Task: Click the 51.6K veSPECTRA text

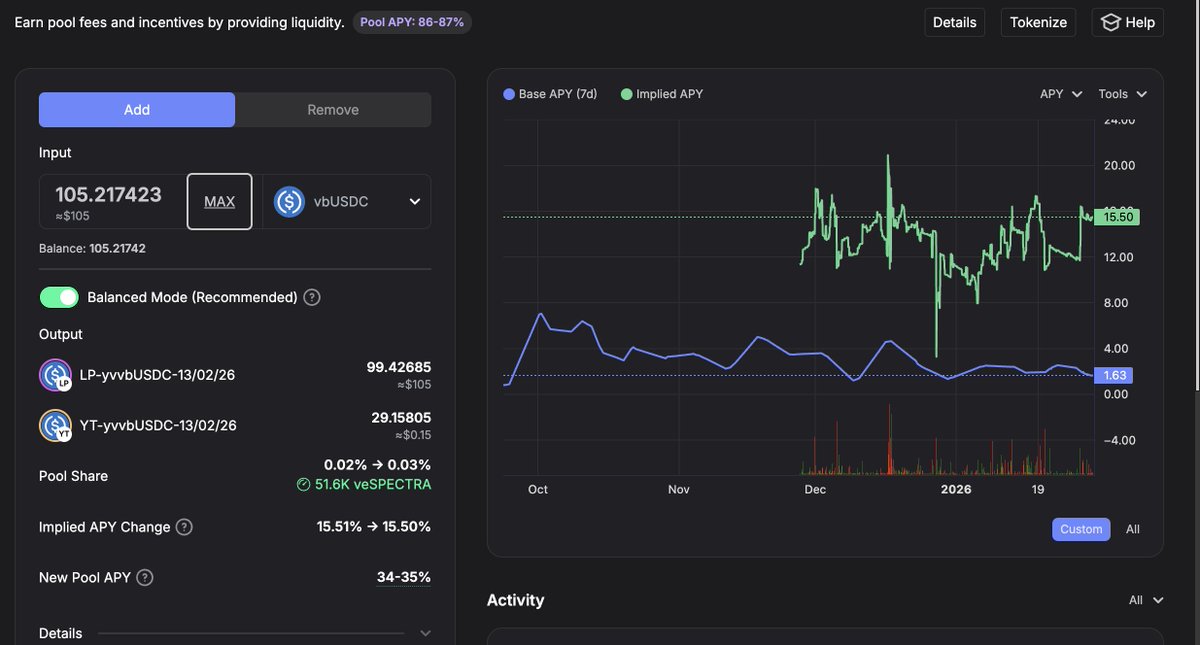Action: click(x=373, y=484)
